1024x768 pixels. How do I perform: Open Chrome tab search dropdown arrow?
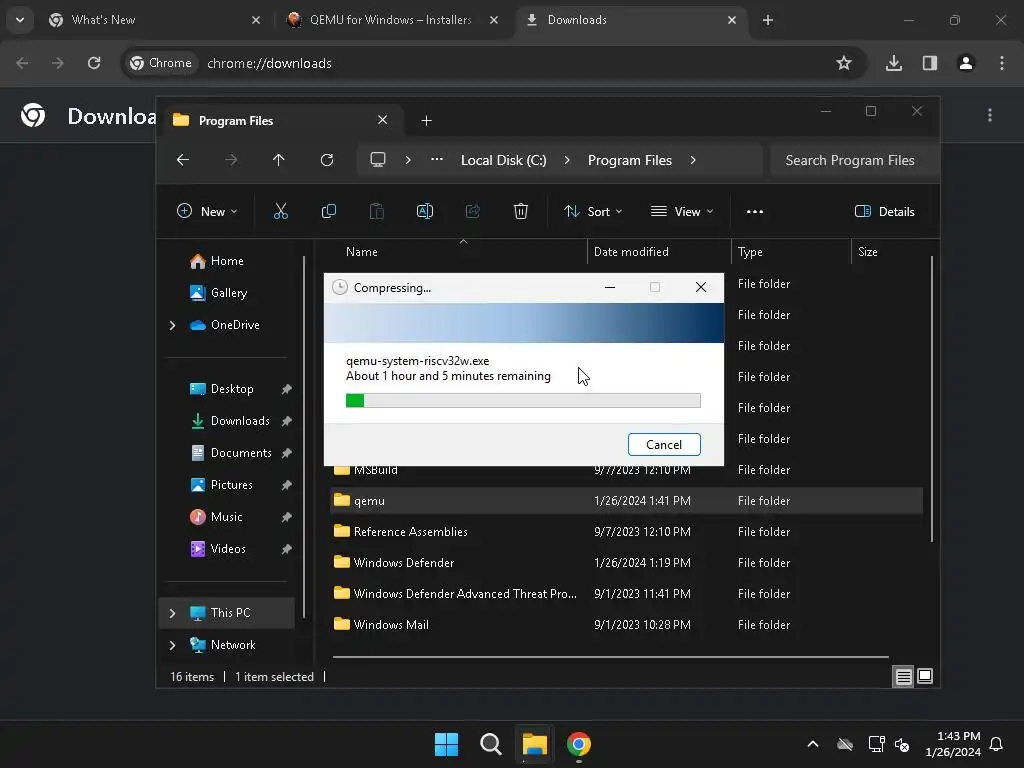(x=20, y=20)
